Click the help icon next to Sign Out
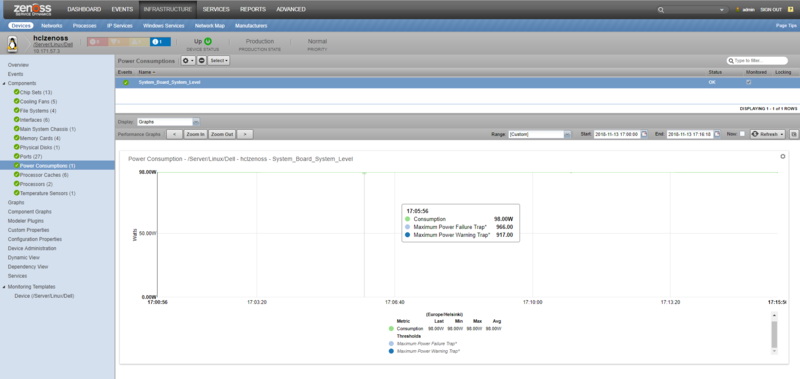The image size is (800, 379). click(x=790, y=9)
